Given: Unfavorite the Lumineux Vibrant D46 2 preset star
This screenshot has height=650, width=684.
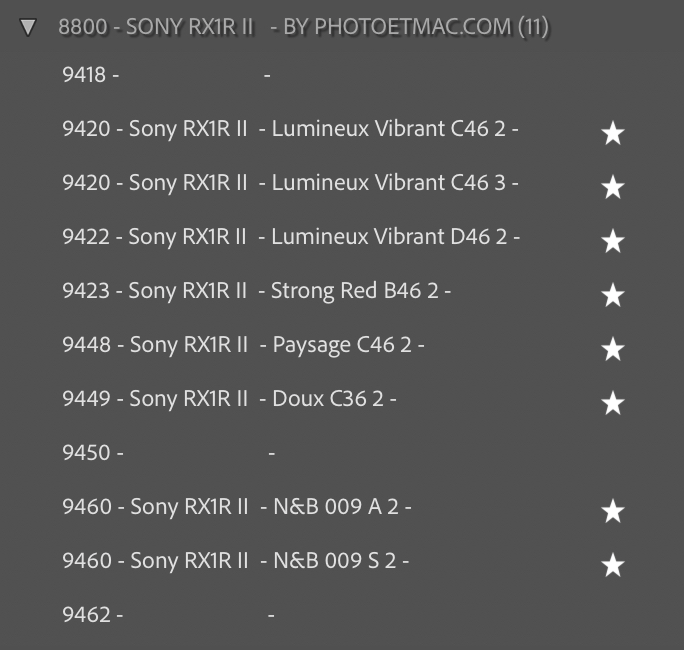Looking at the screenshot, I should tap(612, 240).
